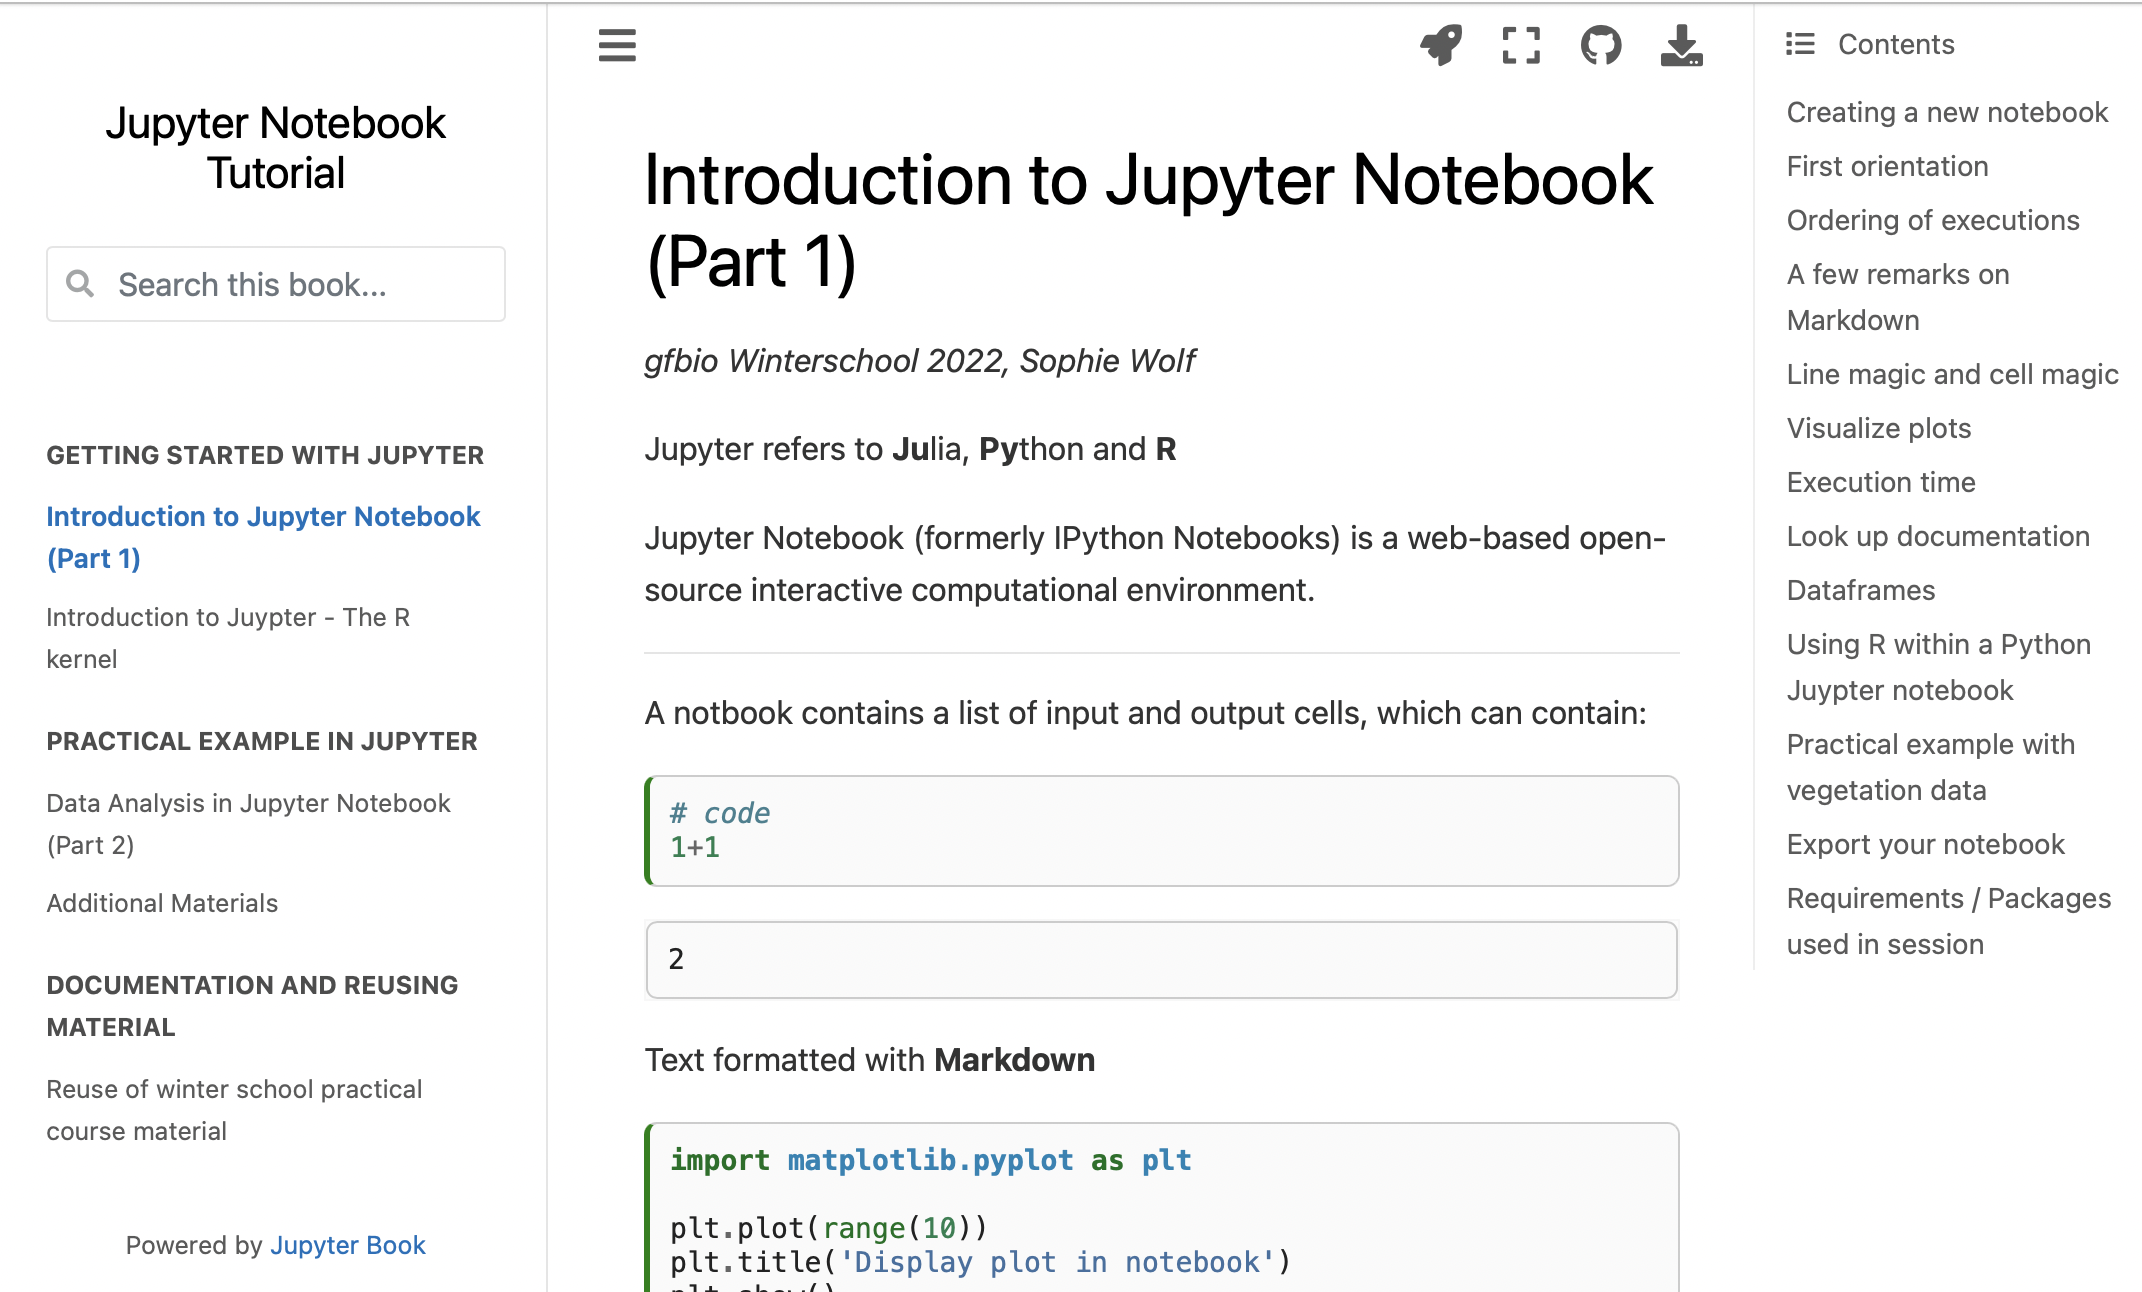Toggle the sidebar with the hamburger menu icon
The image size is (2142, 1292).
617,45
